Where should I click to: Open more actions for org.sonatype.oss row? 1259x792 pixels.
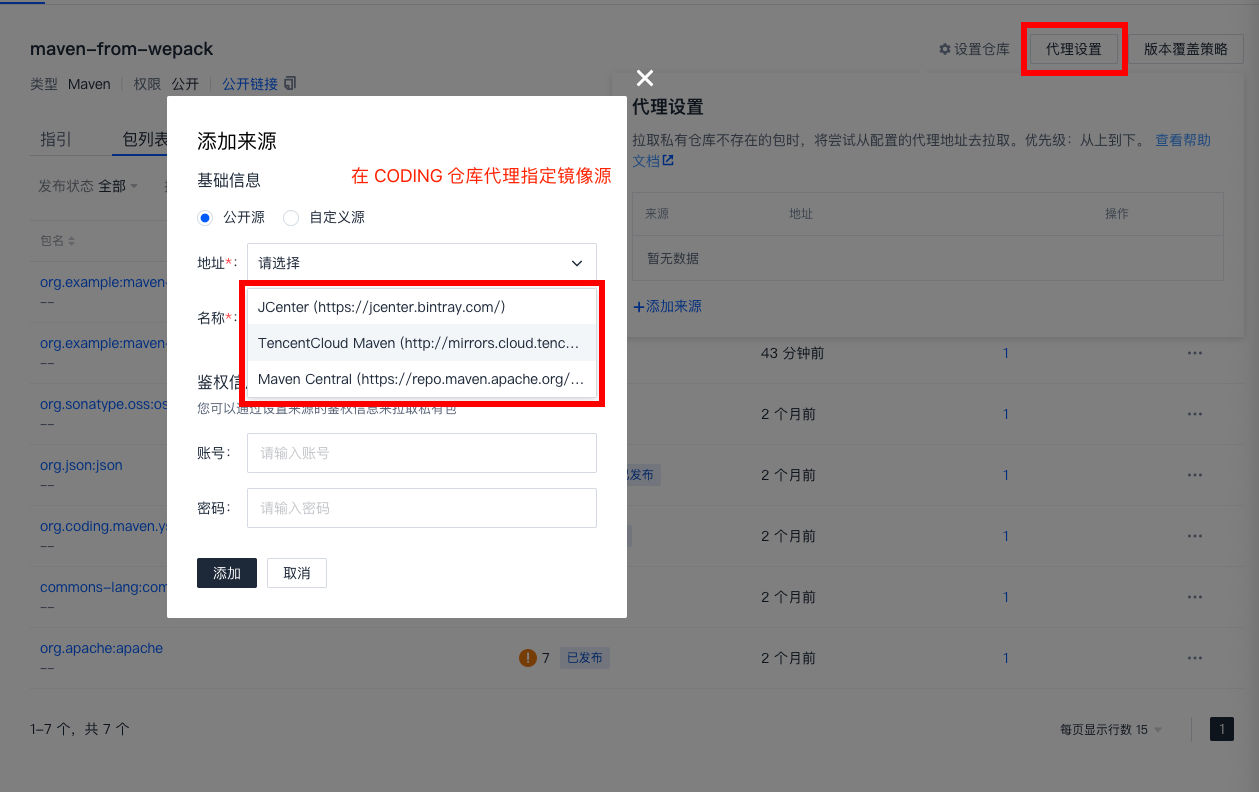(x=1195, y=414)
